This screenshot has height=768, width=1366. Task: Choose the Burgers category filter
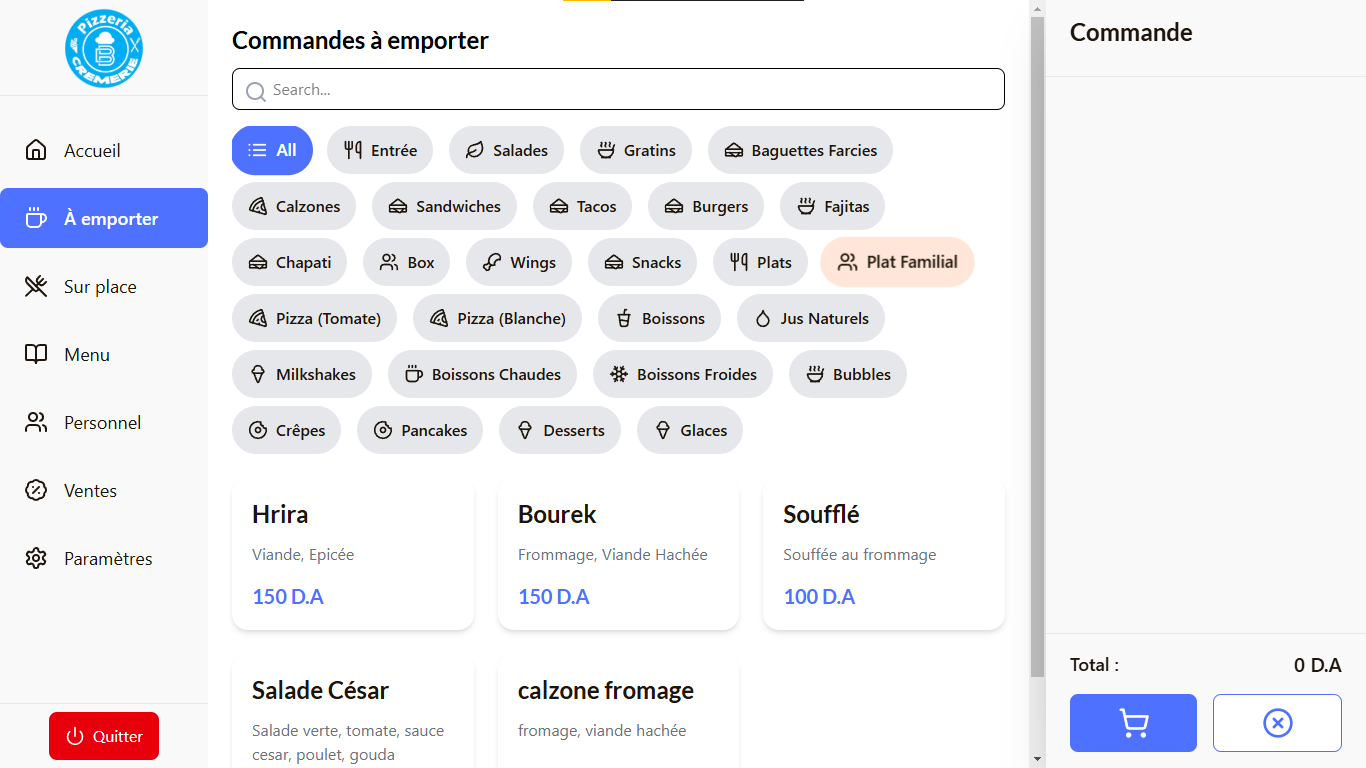coord(705,207)
